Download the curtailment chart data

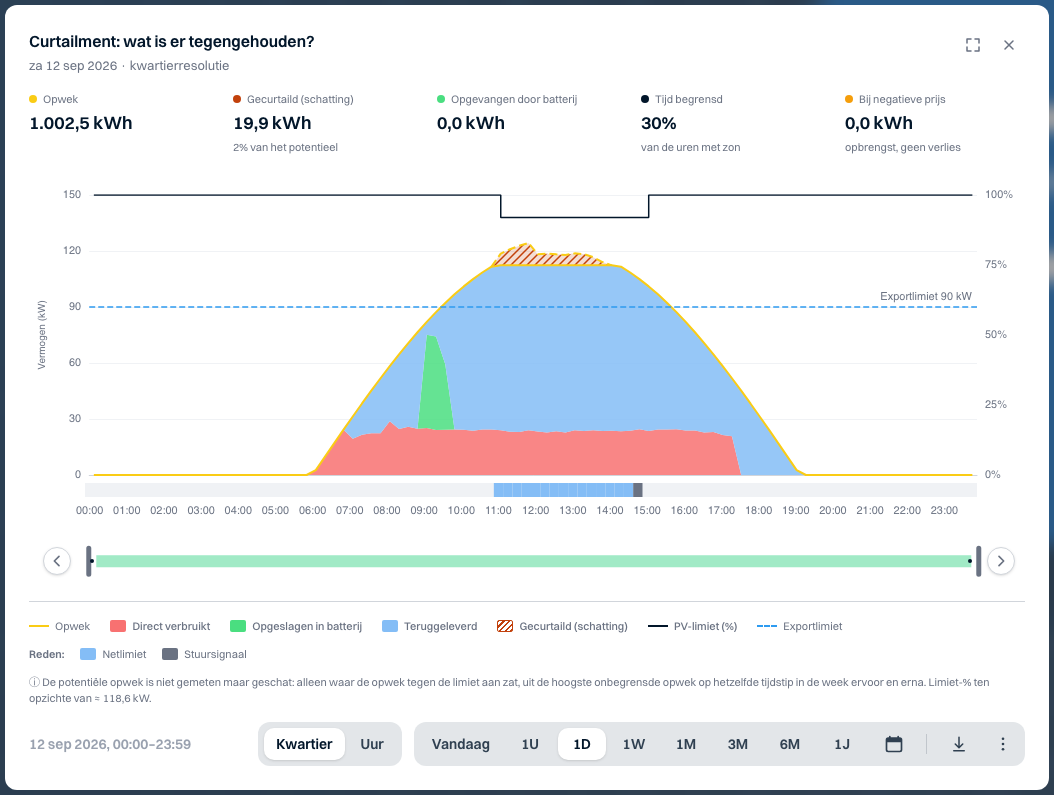pyautogui.click(x=959, y=744)
